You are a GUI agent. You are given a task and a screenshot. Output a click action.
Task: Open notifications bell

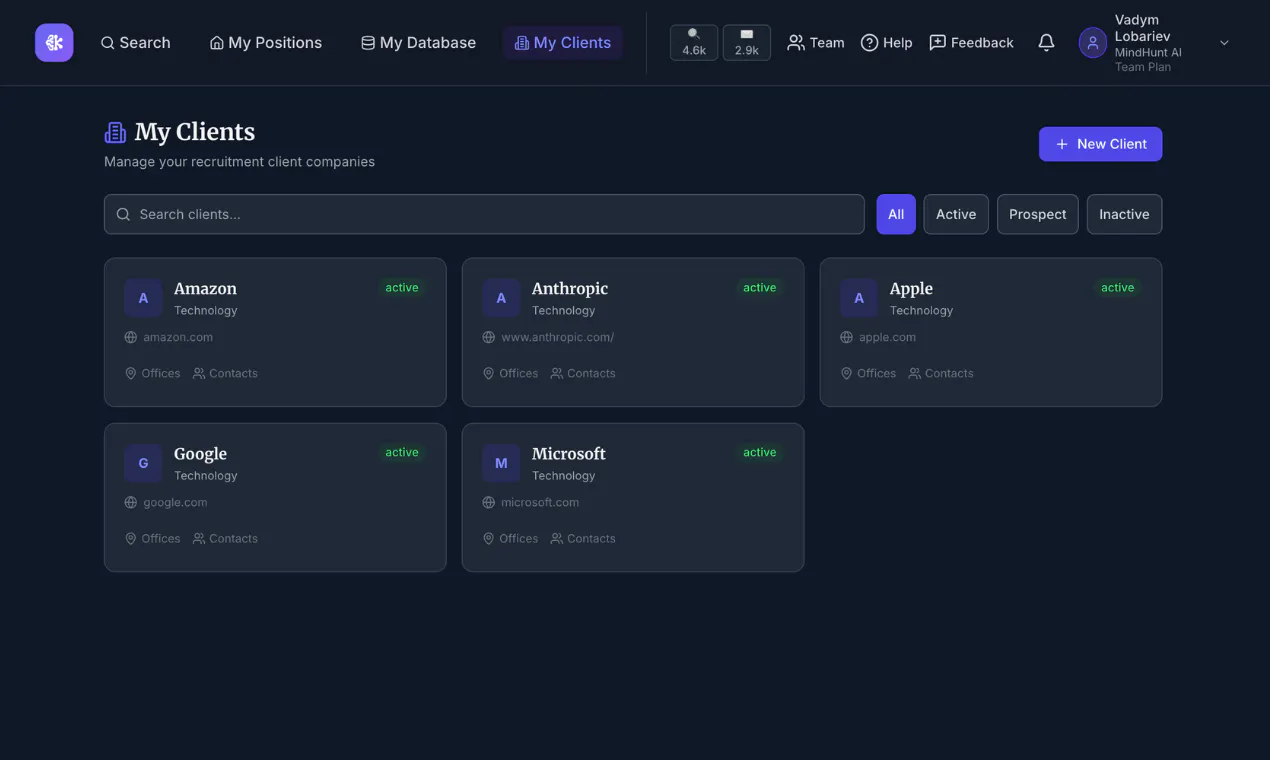pyautogui.click(x=1046, y=43)
